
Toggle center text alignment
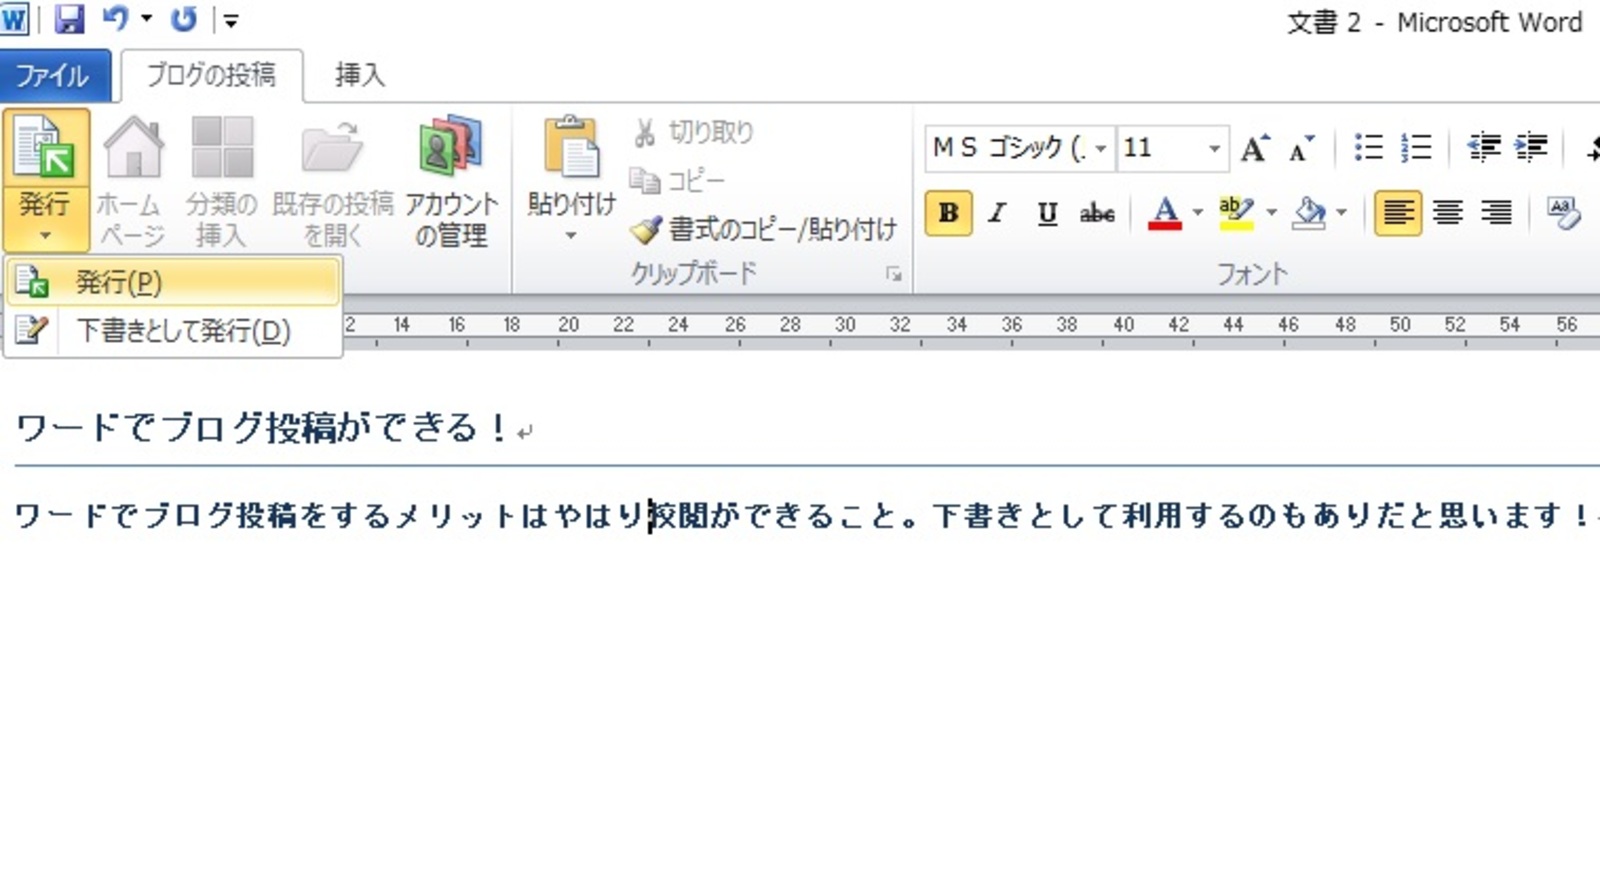(x=1448, y=213)
